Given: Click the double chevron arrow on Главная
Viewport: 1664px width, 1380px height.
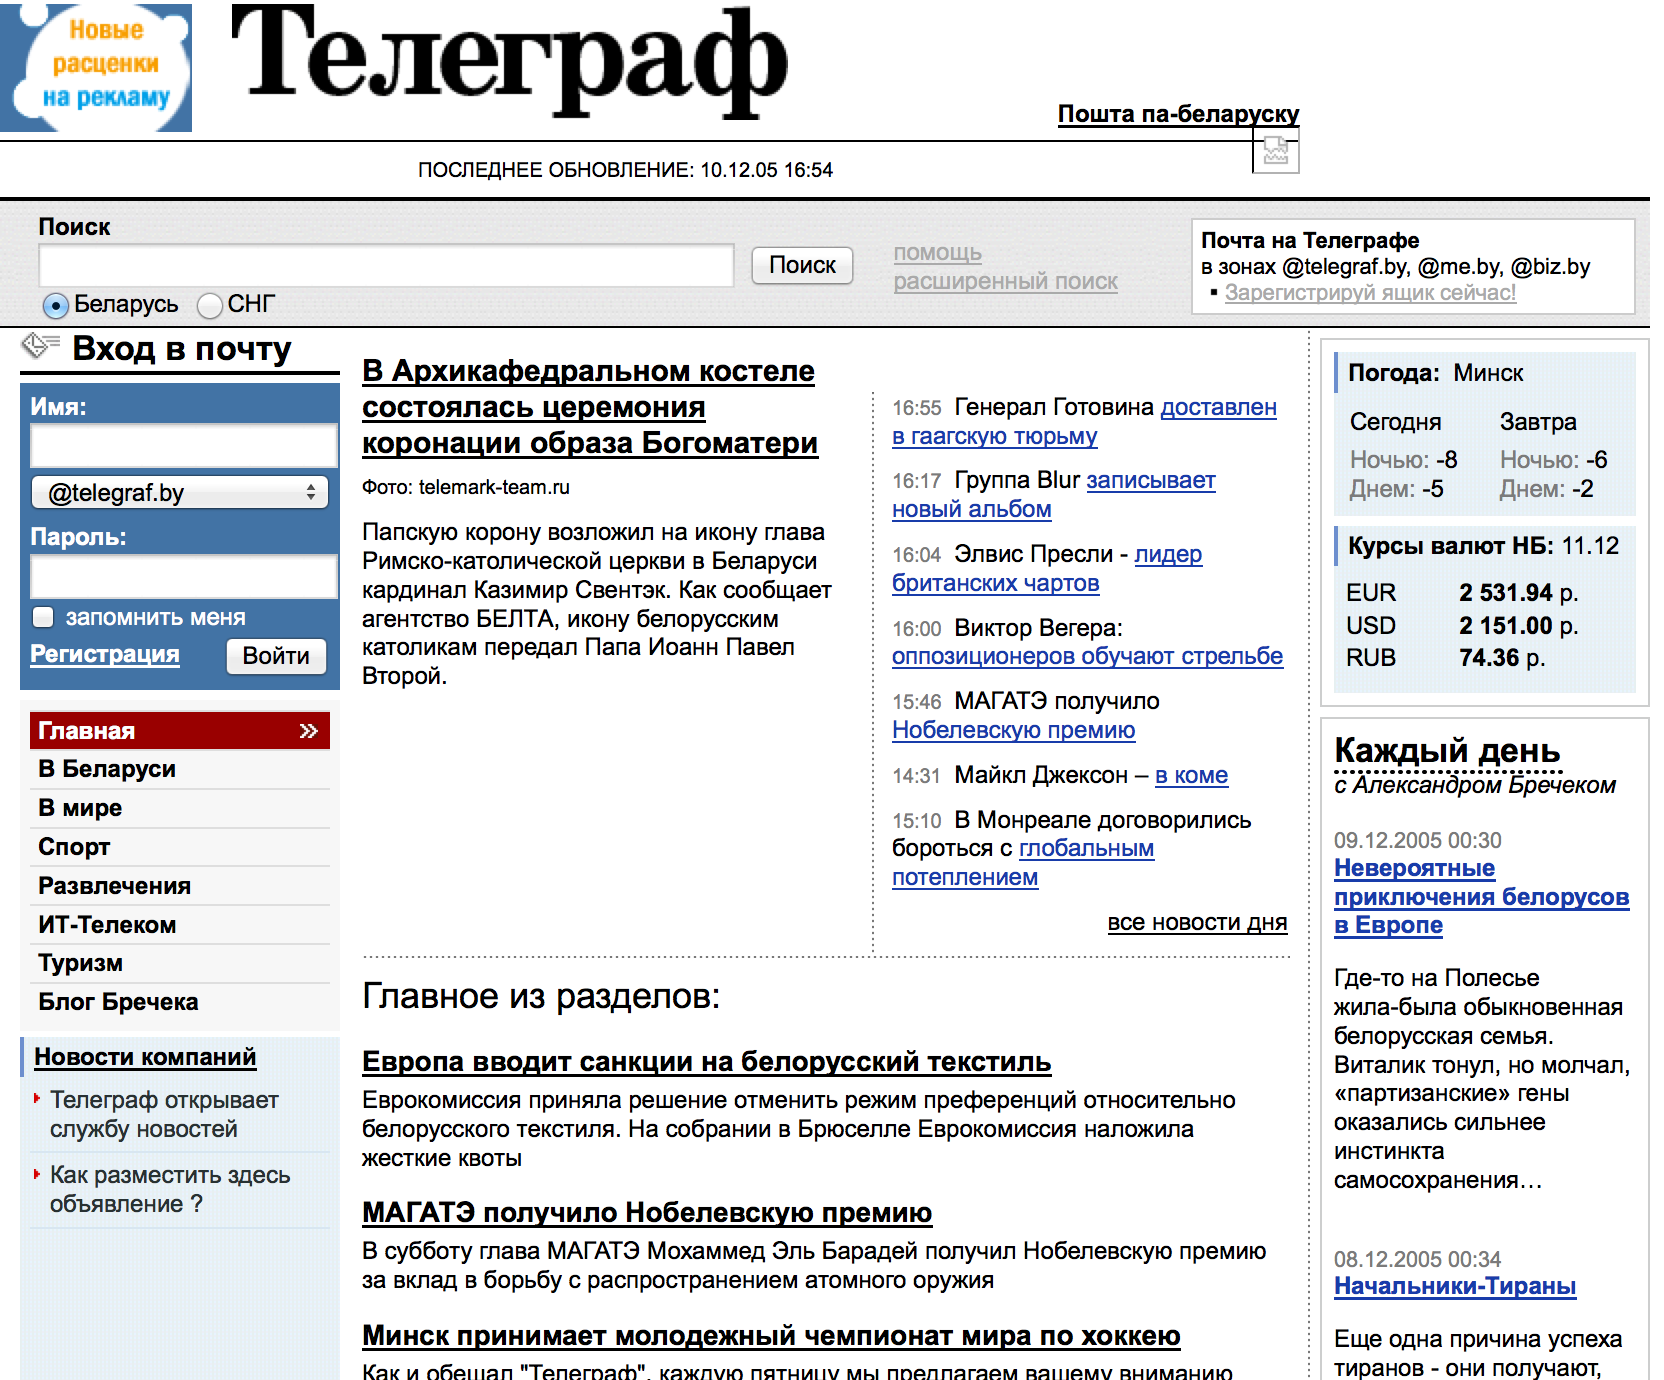Looking at the screenshot, I should (308, 731).
